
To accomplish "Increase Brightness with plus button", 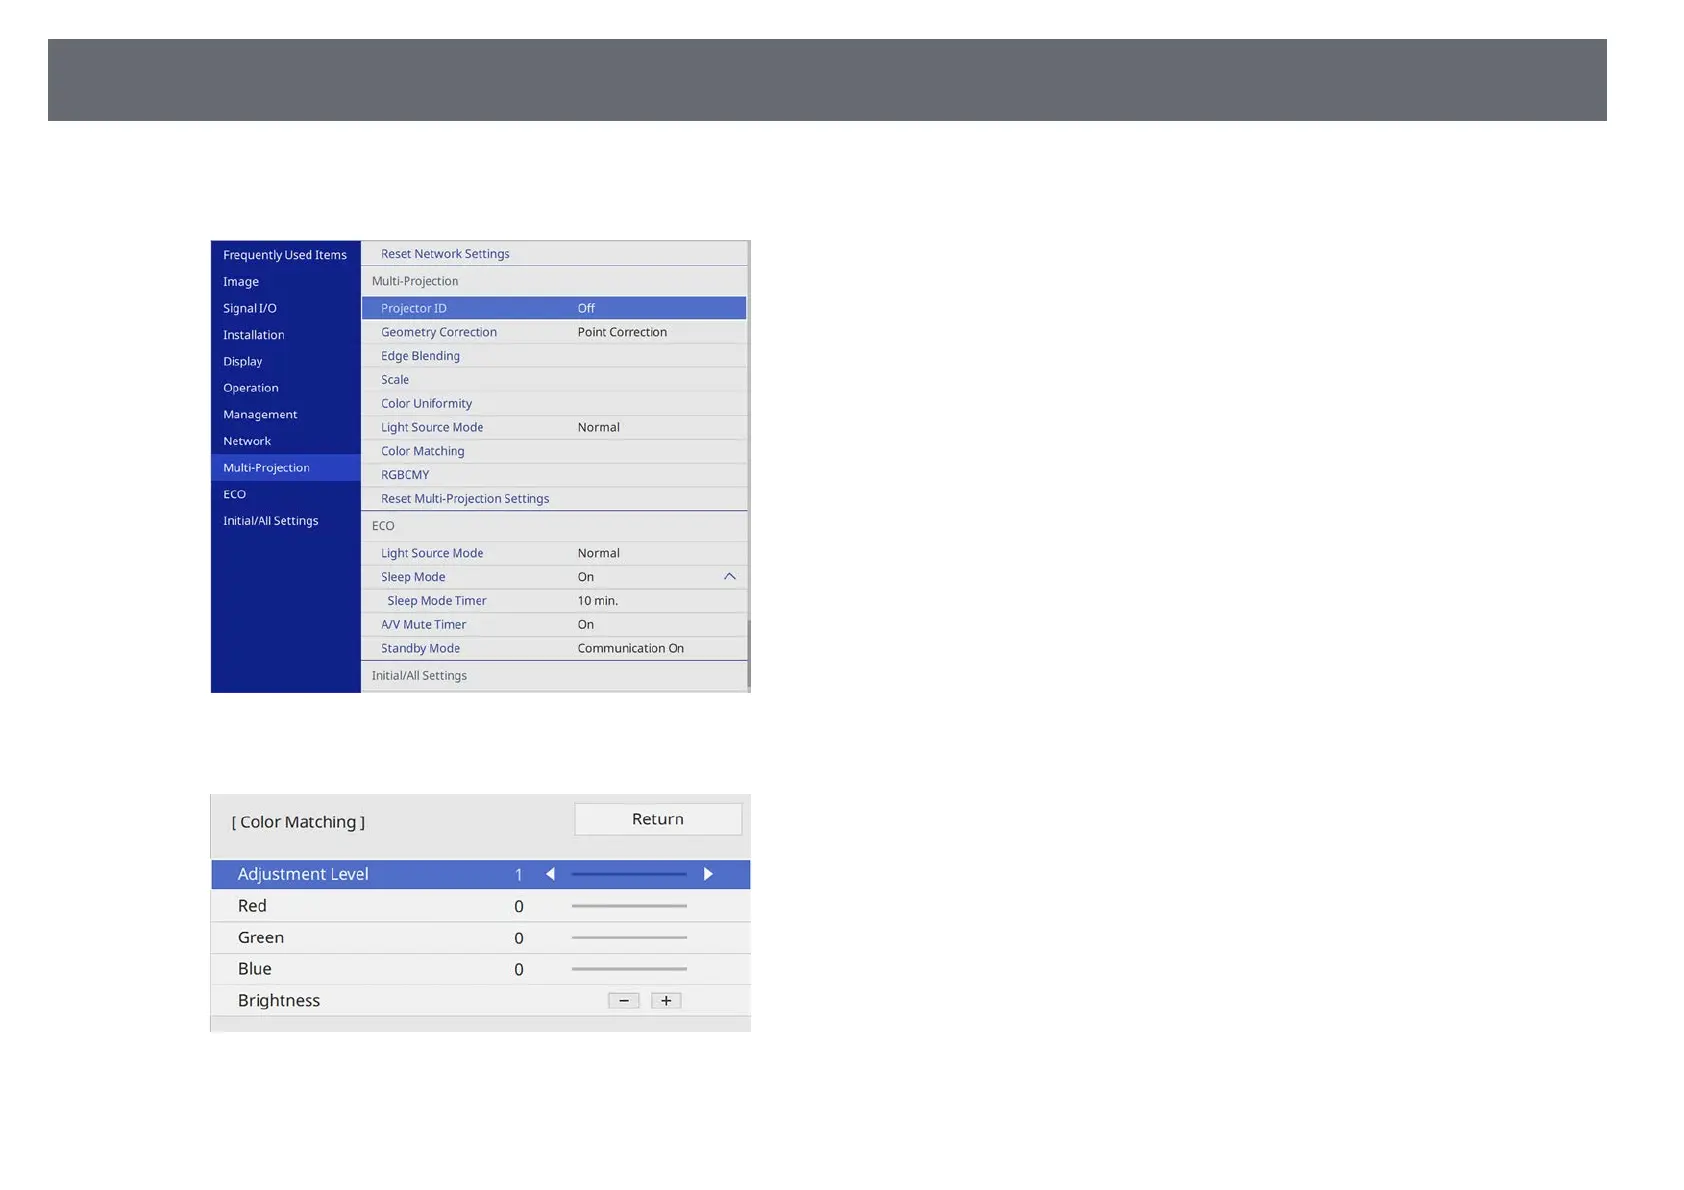I will pyautogui.click(x=666, y=1001).
